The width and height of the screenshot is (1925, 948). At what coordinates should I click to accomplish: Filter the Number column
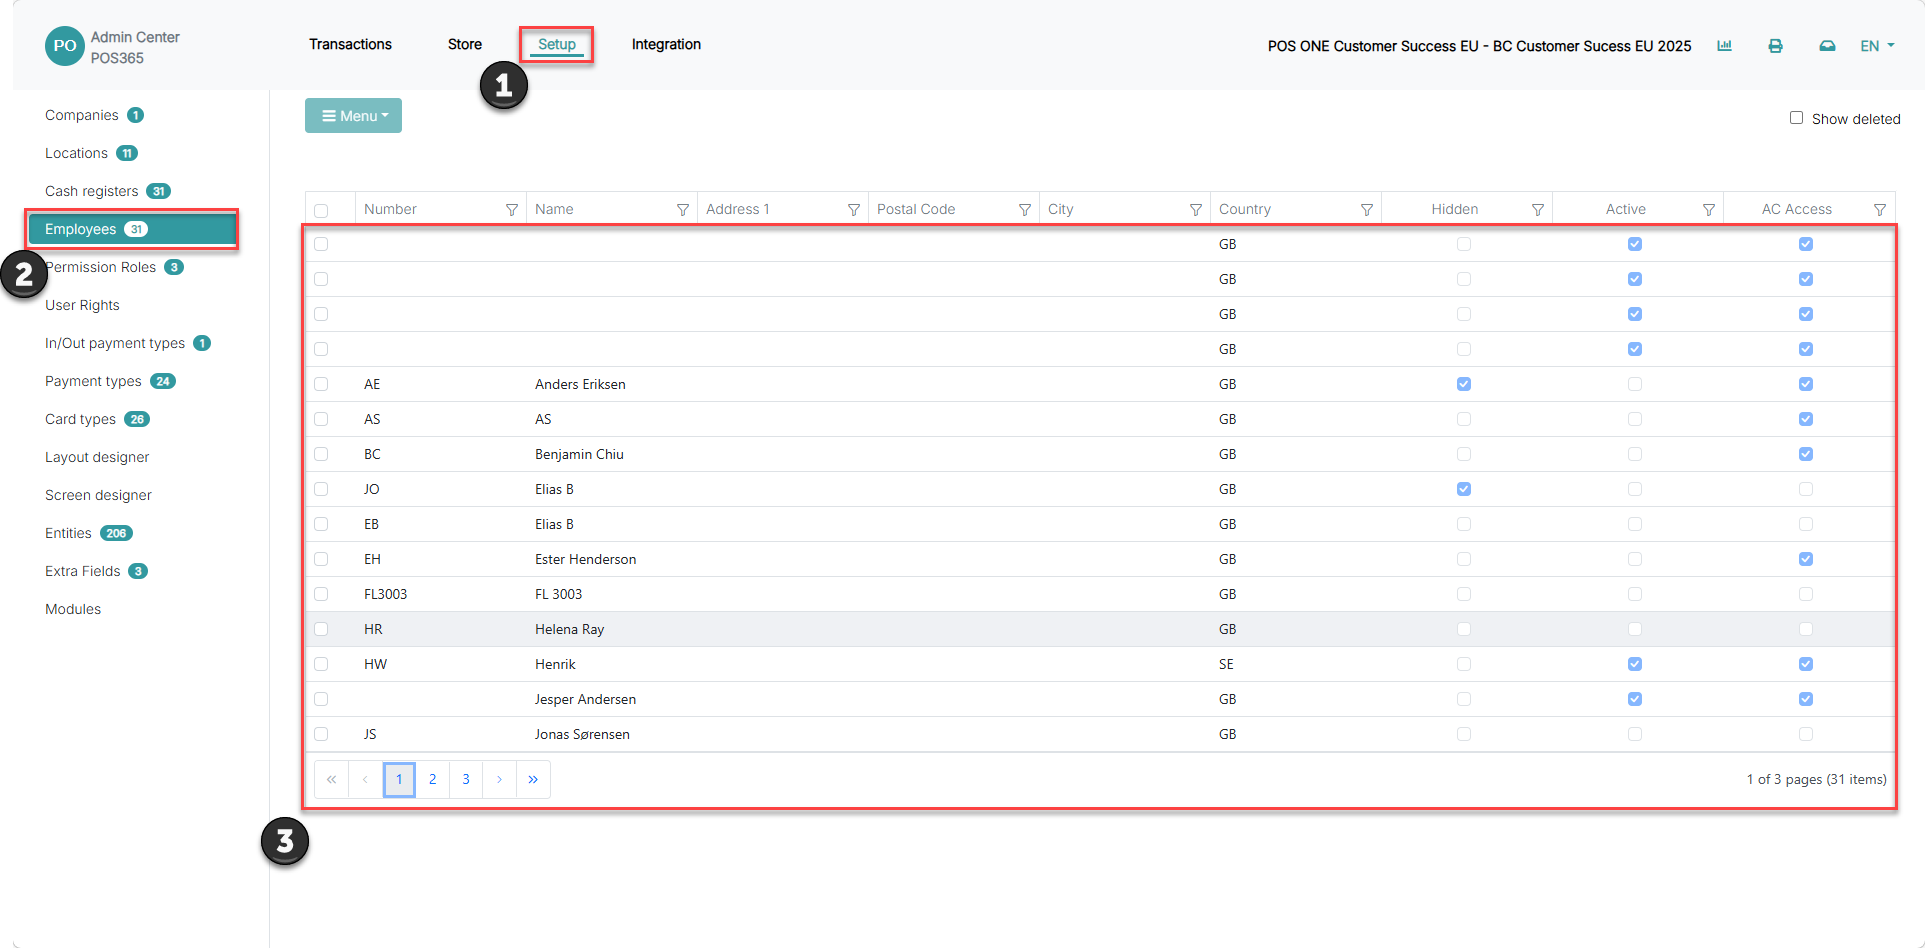[x=512, y=210]
